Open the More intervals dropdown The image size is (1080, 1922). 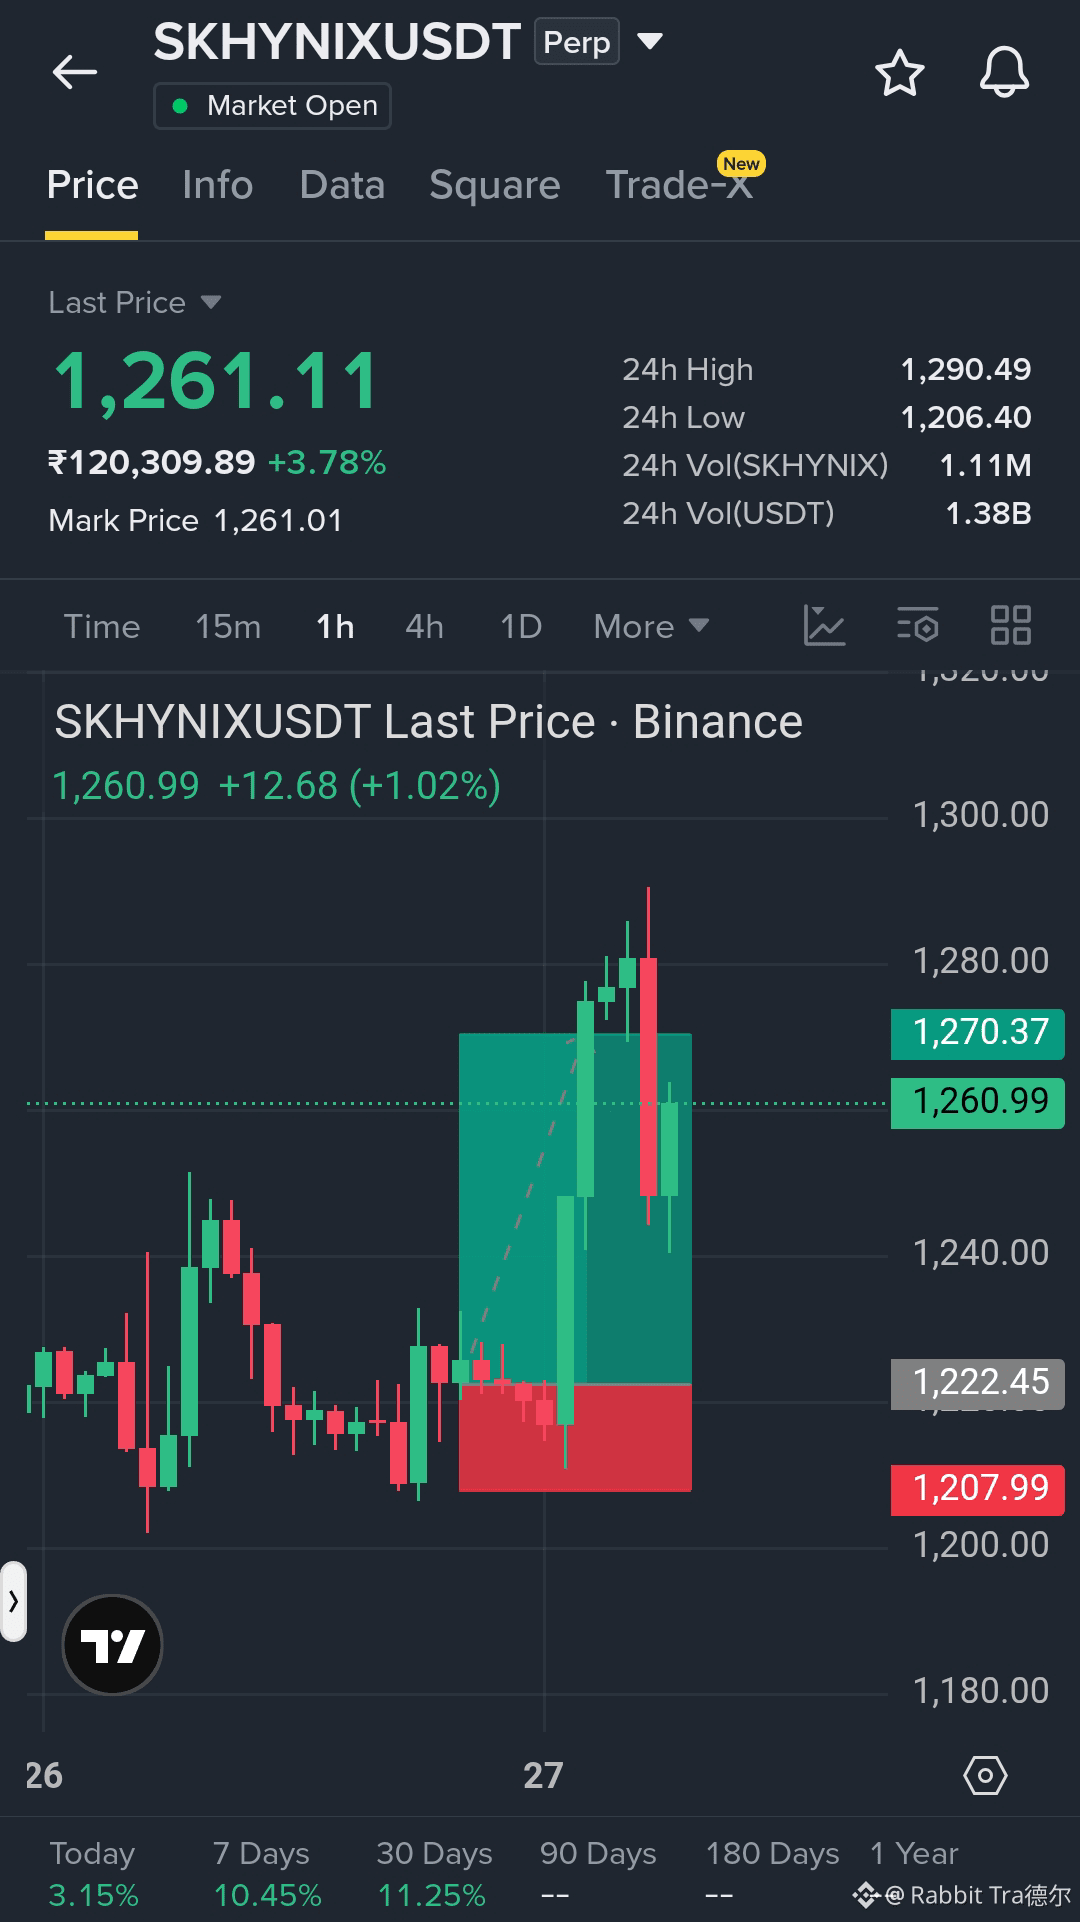tap(651, 626)
